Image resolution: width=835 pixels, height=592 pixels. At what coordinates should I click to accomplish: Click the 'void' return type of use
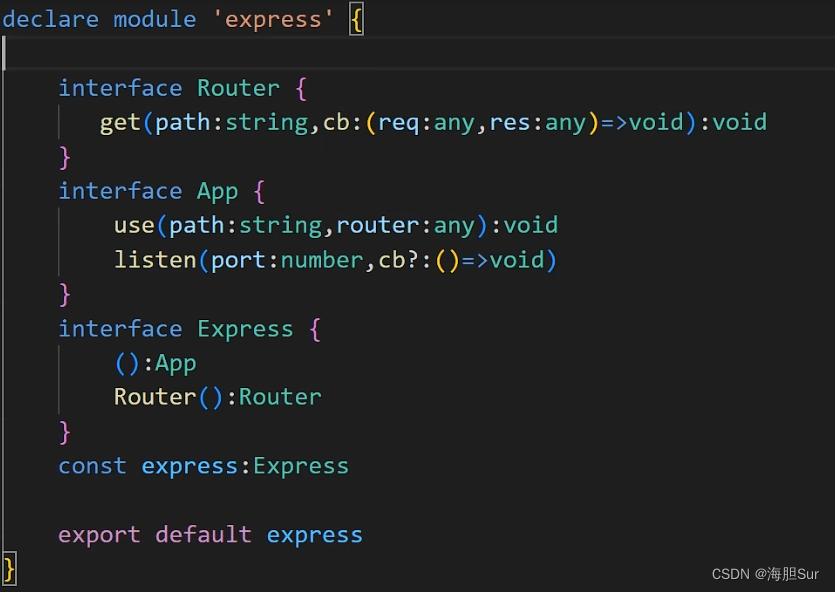(x=531, y=225)
